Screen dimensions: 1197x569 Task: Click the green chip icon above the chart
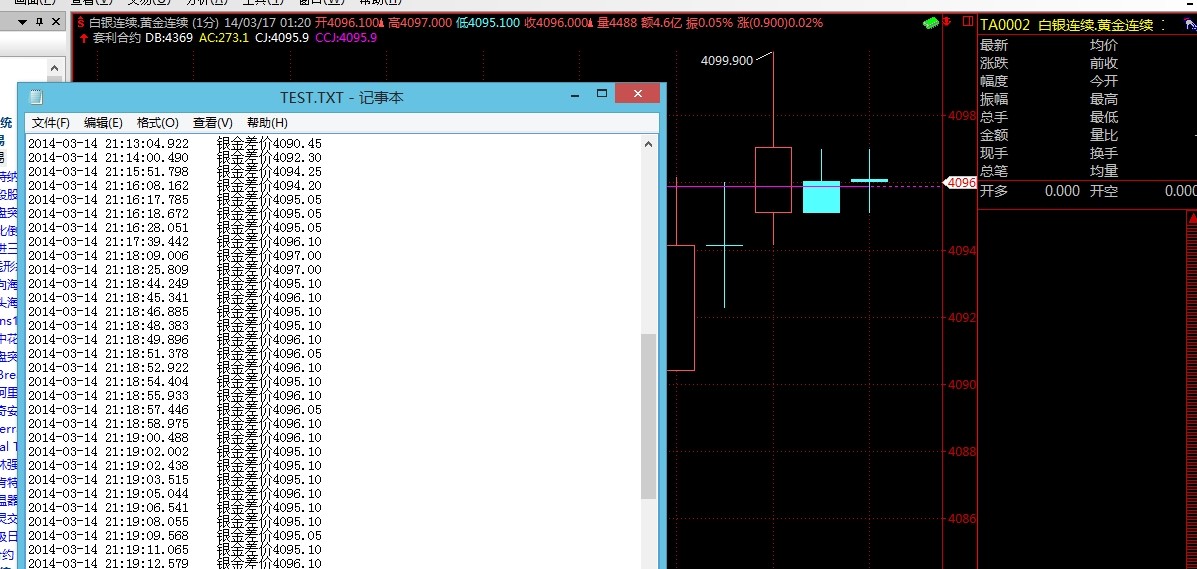coord(930,22)
